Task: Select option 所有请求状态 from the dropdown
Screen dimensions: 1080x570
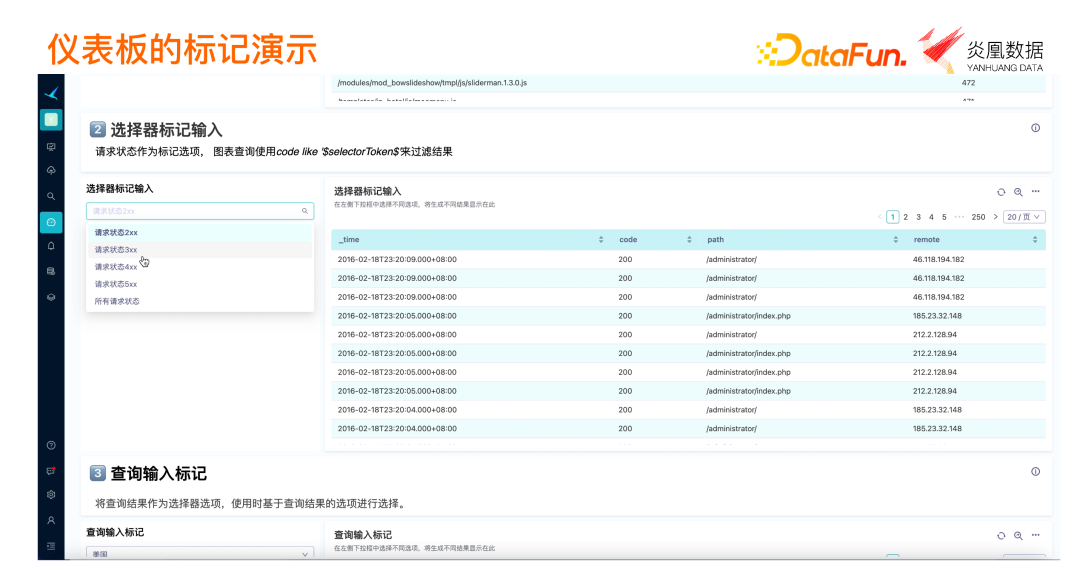Action: [x=200, y=302]
